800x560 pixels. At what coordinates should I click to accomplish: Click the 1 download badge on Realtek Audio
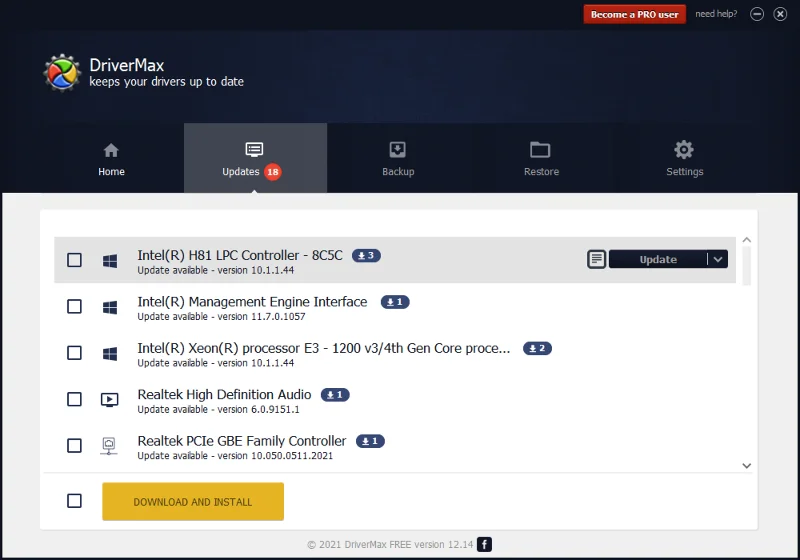click(x=335, y=395)
